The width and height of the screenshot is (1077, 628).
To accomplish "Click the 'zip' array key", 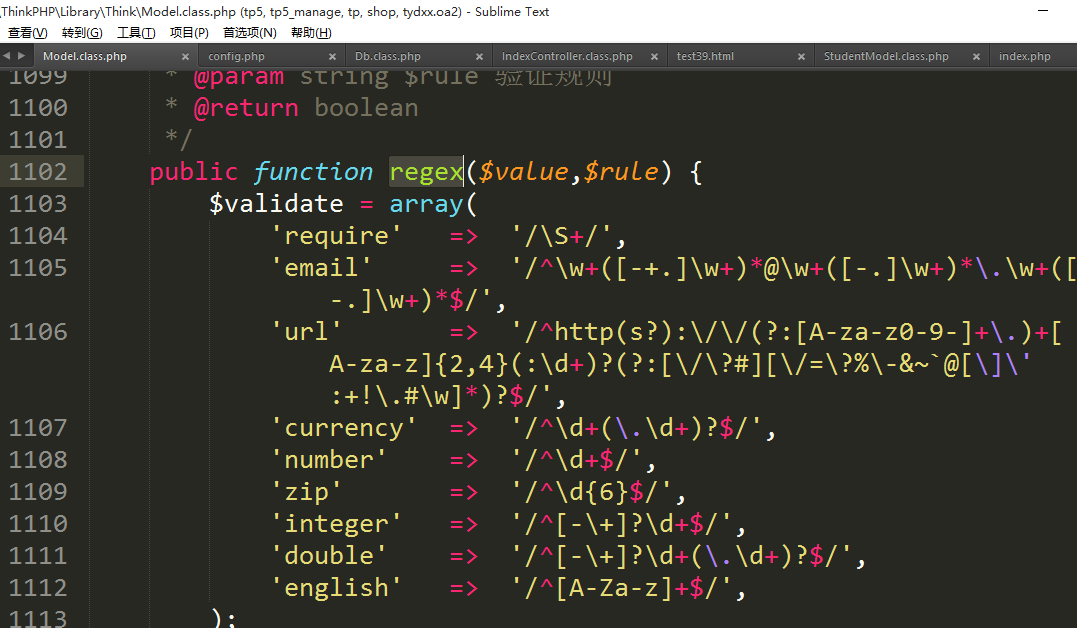I will point(306,492).
